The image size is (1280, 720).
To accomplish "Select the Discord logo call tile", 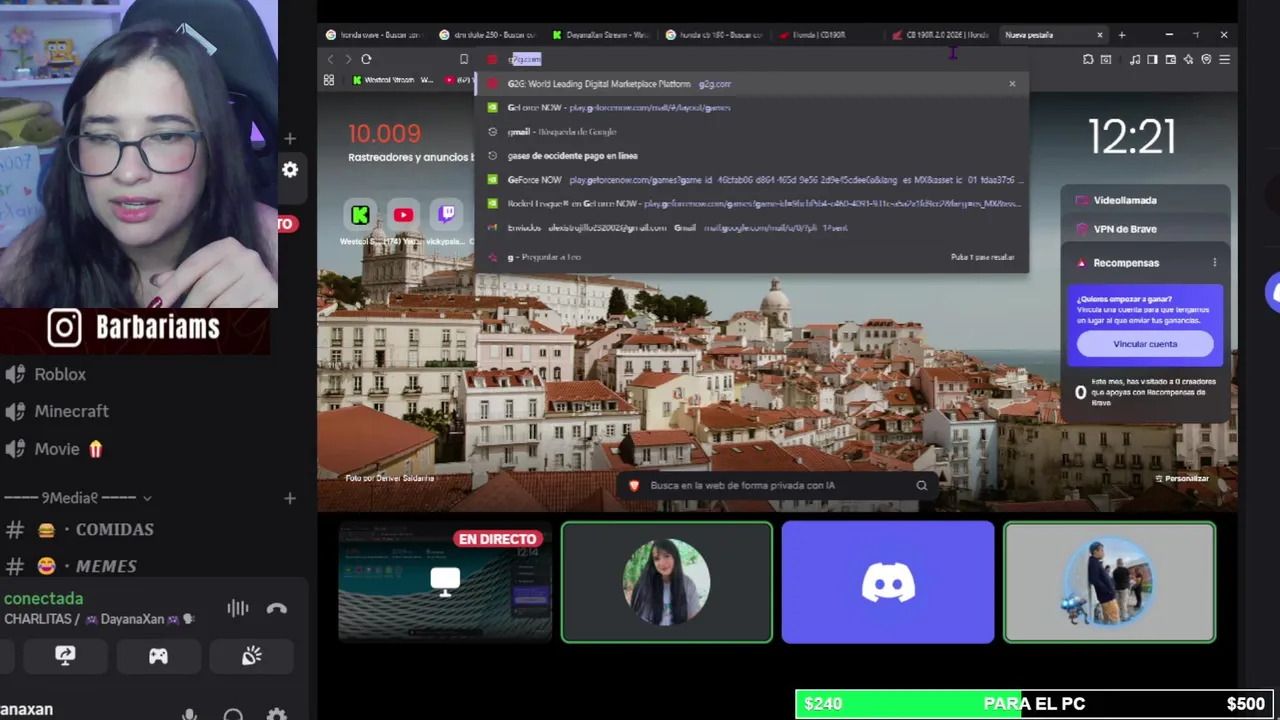I will point(888,581).
